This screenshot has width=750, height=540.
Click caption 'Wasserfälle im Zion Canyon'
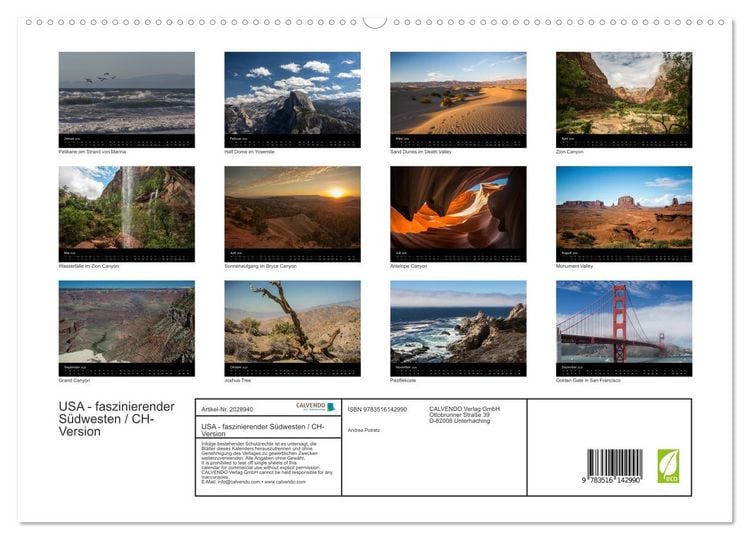click(x=88, y=266)
